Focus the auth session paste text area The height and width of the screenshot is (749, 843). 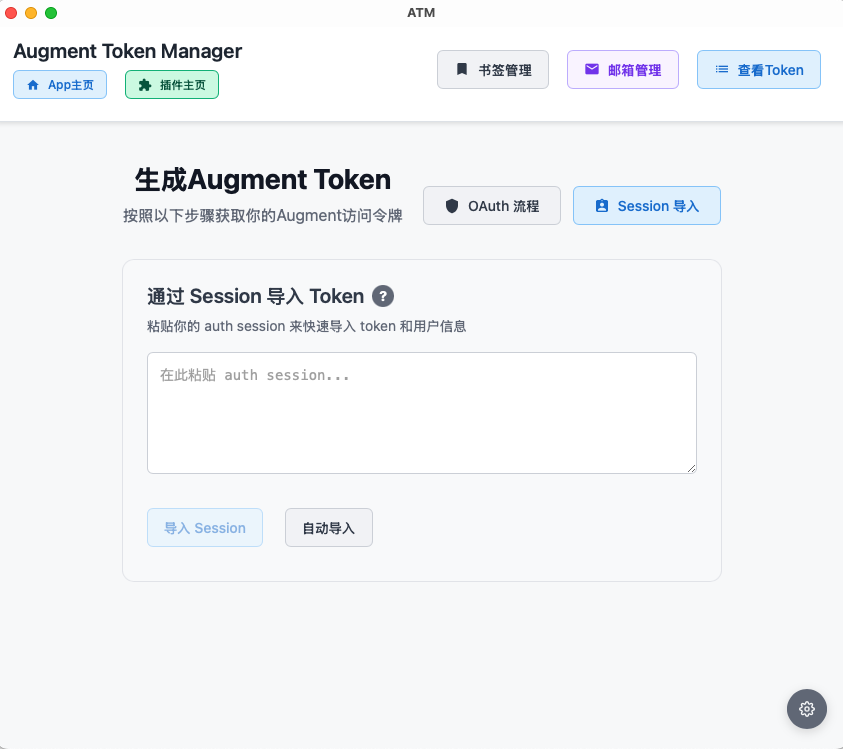[x=421, y=412]
